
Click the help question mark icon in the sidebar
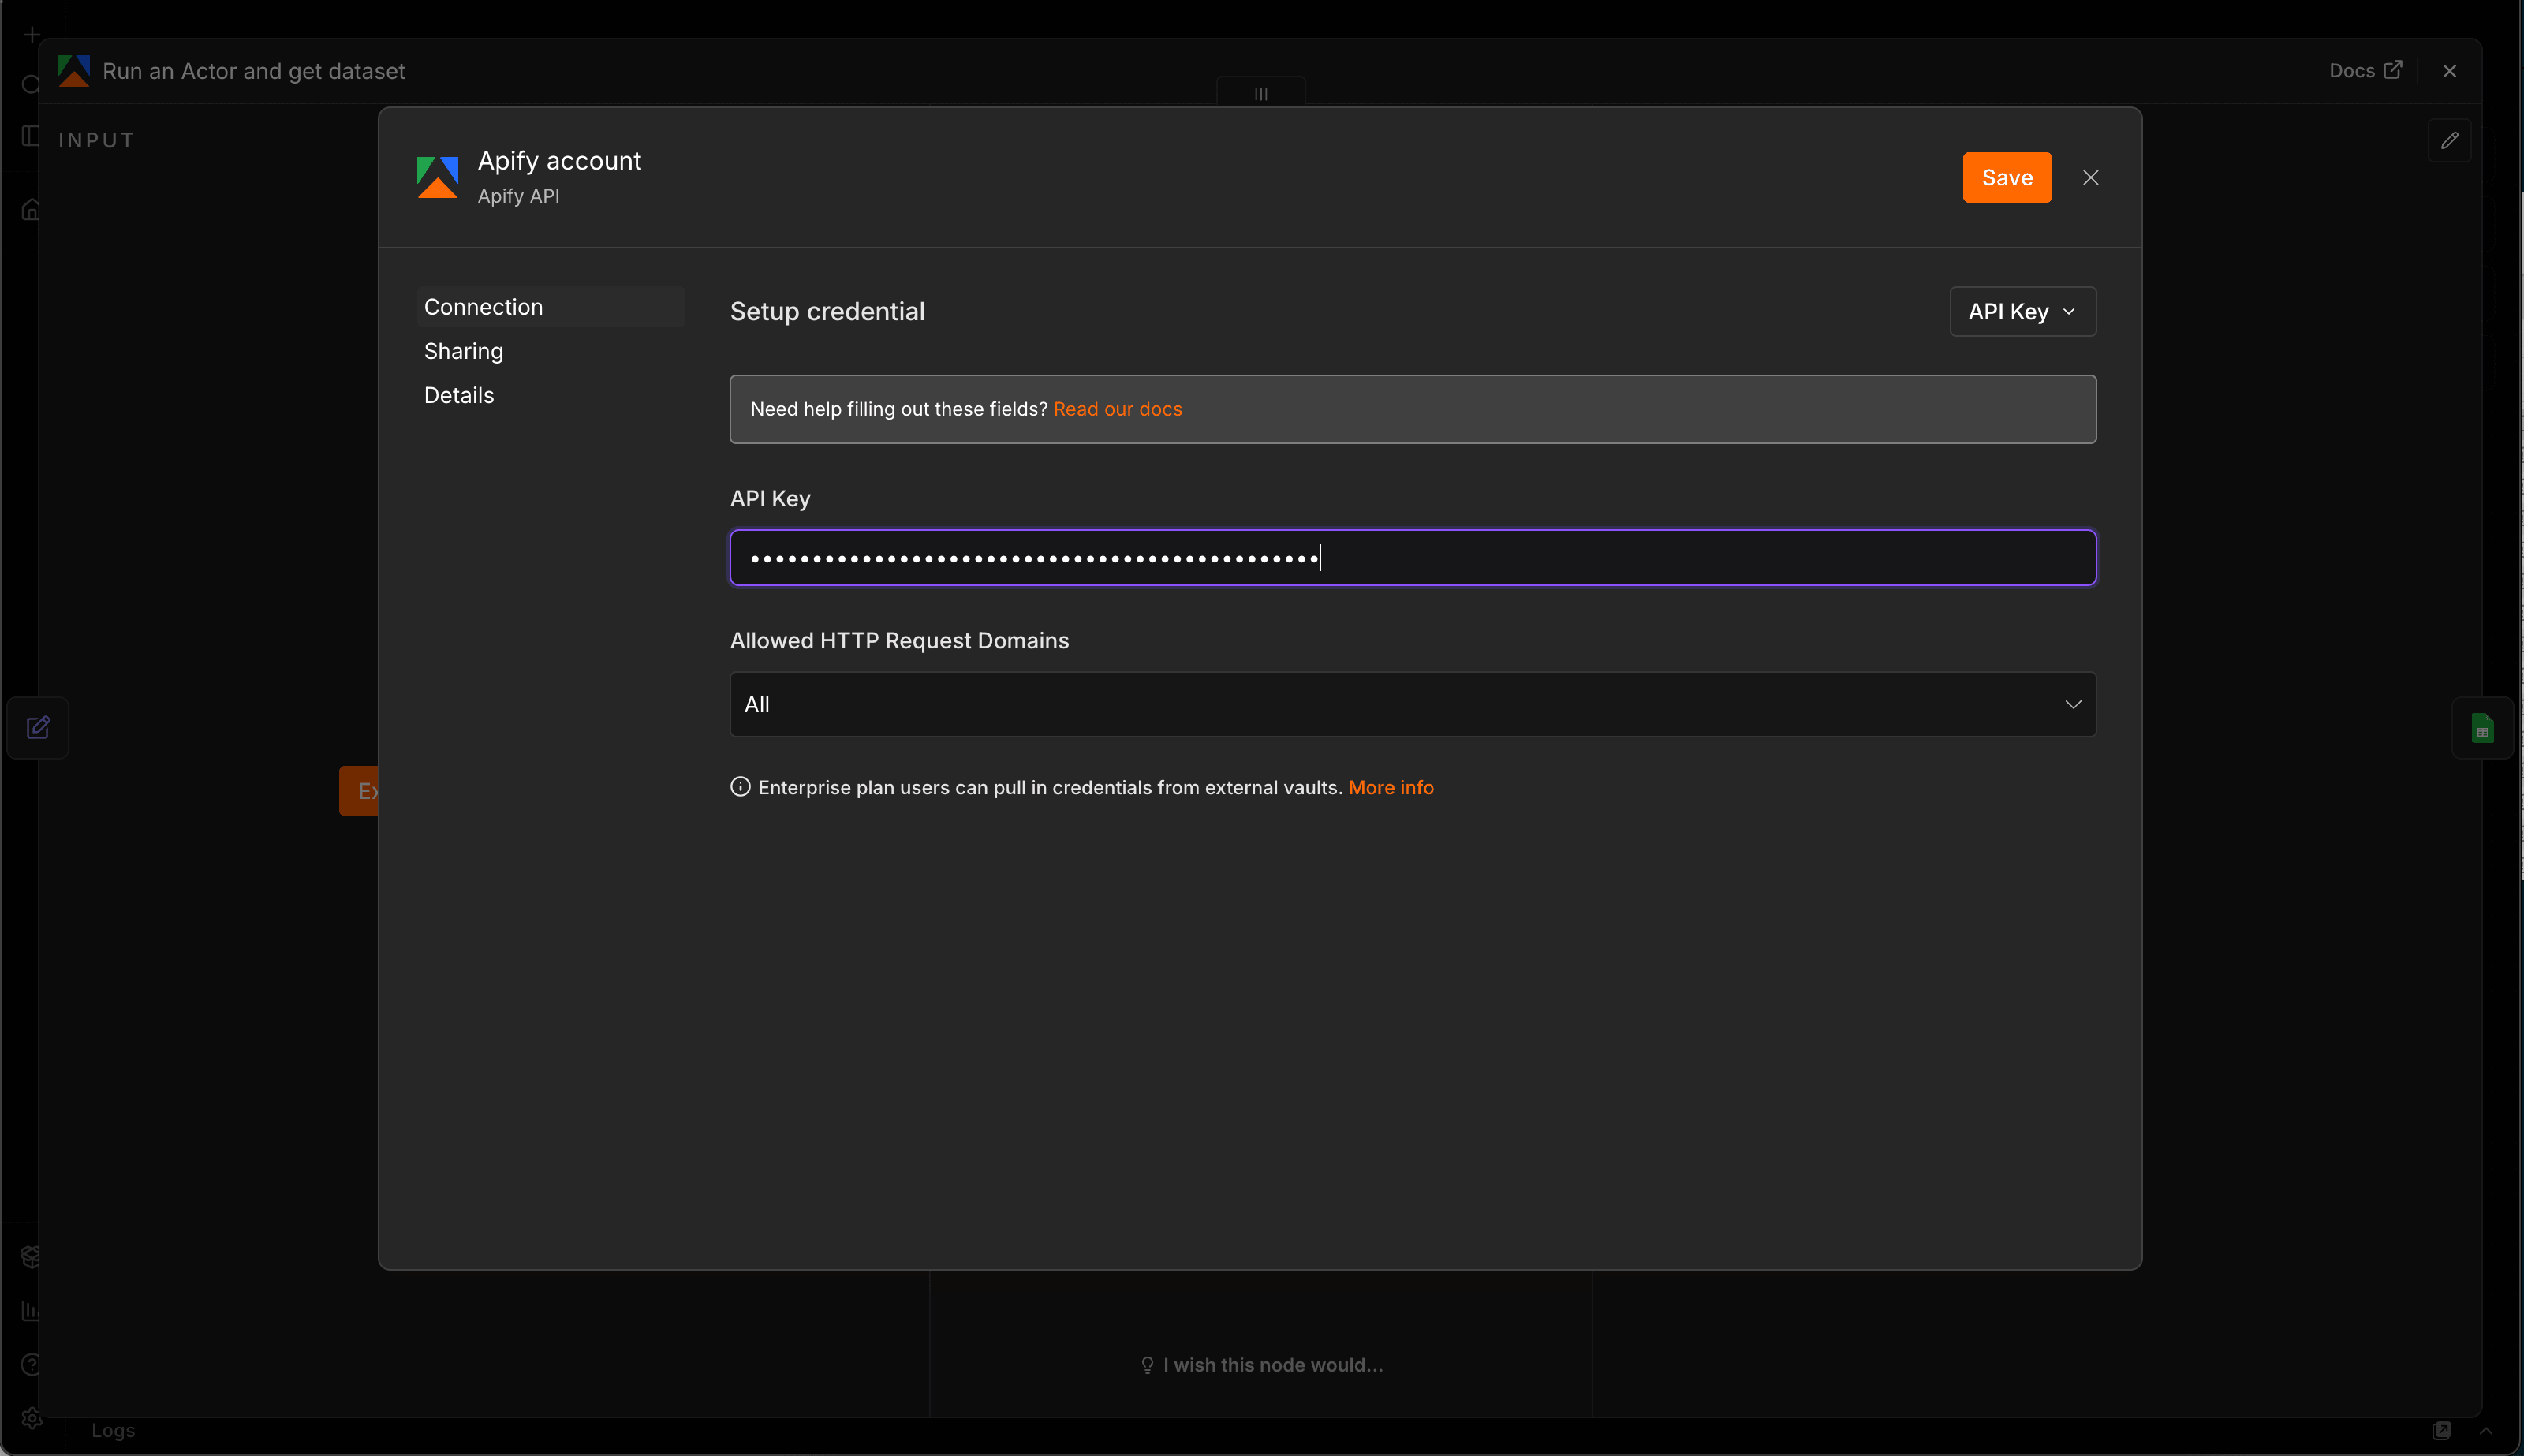tap(32, 1364)
